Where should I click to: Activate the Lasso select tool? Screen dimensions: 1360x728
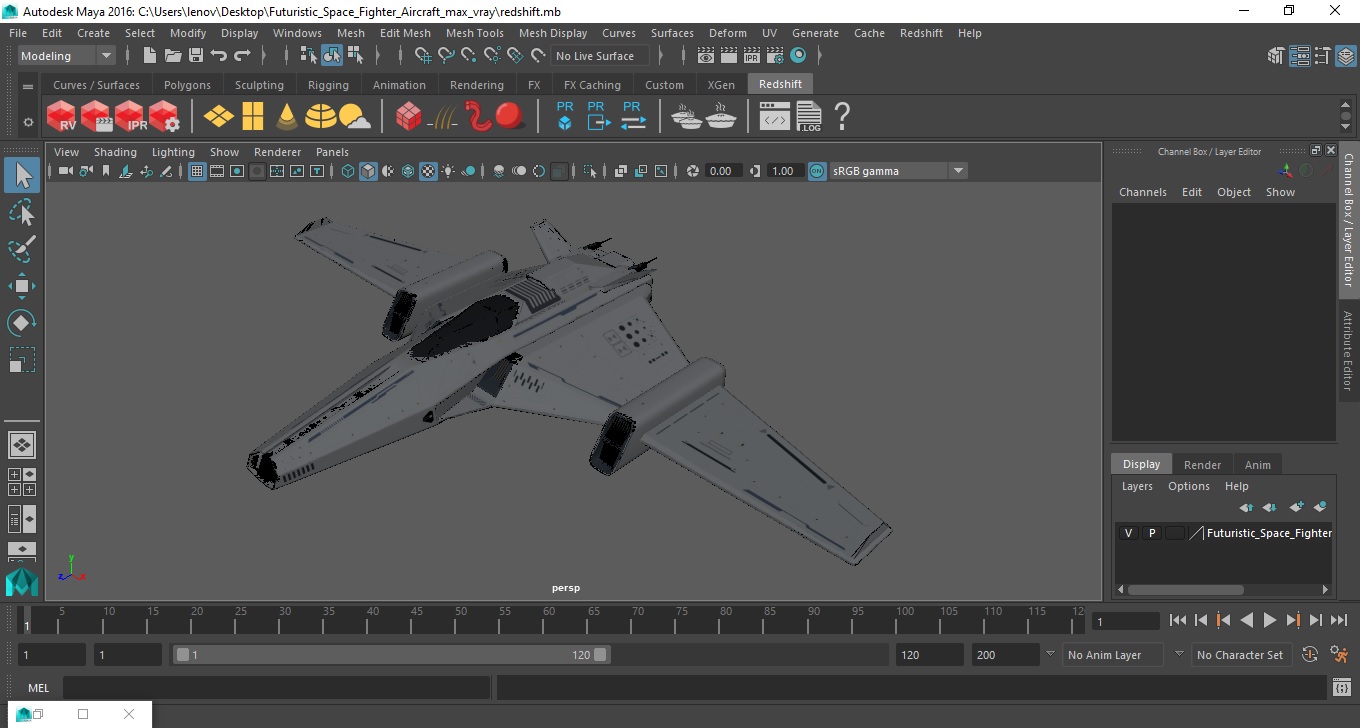coord(22,212)
